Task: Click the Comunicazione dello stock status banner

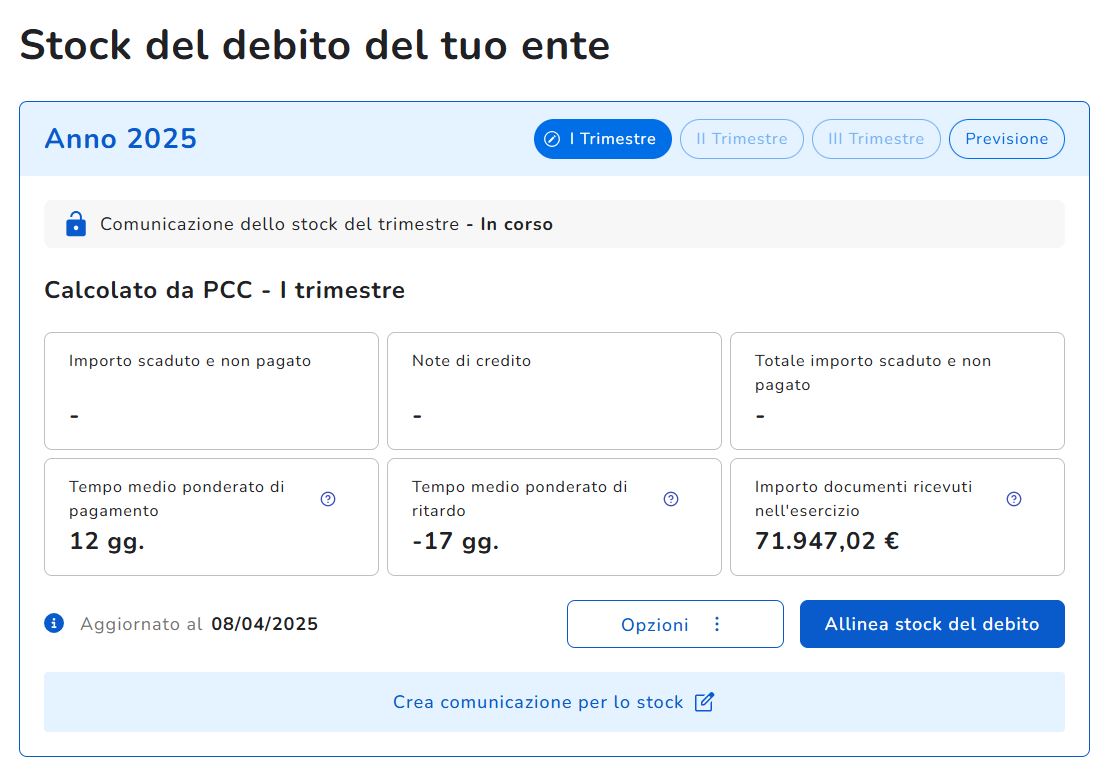Action: pyautogui.click(x=554, y=224)
